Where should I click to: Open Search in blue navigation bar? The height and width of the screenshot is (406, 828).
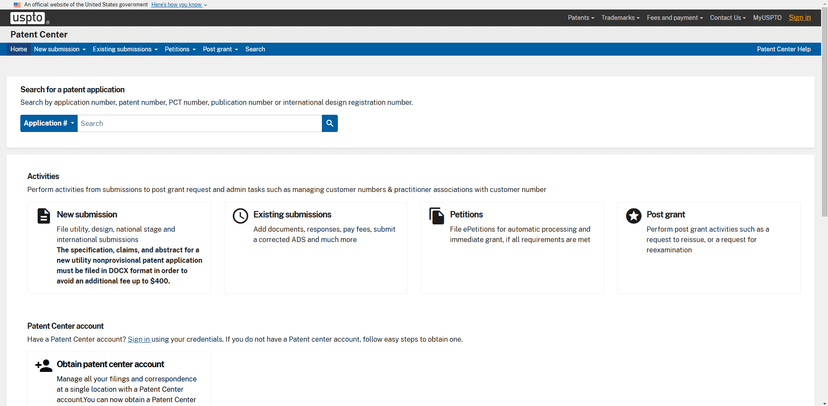tap(255, 49)
